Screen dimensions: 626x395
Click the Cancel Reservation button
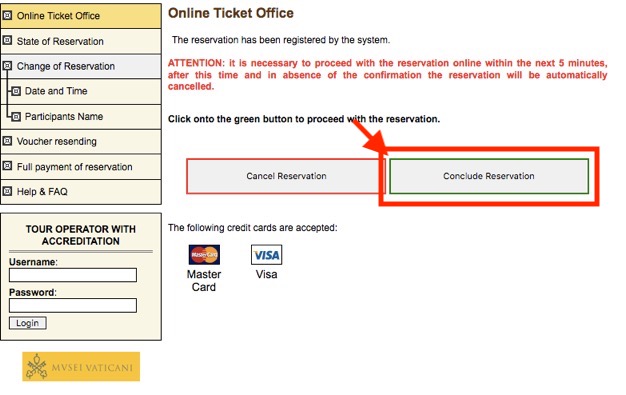click(x=286, y=176)
